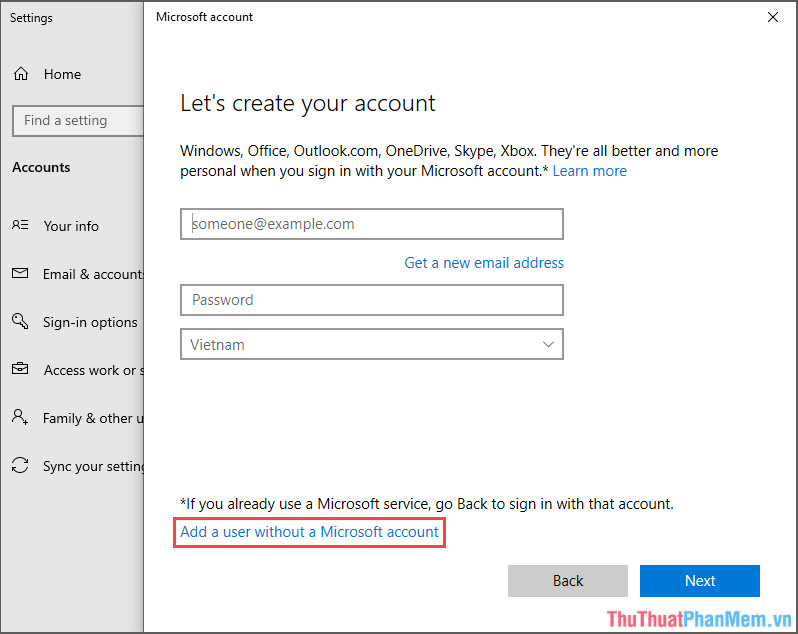Screen dimensions: 798x634
Task: Select Your info in sidebar
Action: tap(71, 226)
